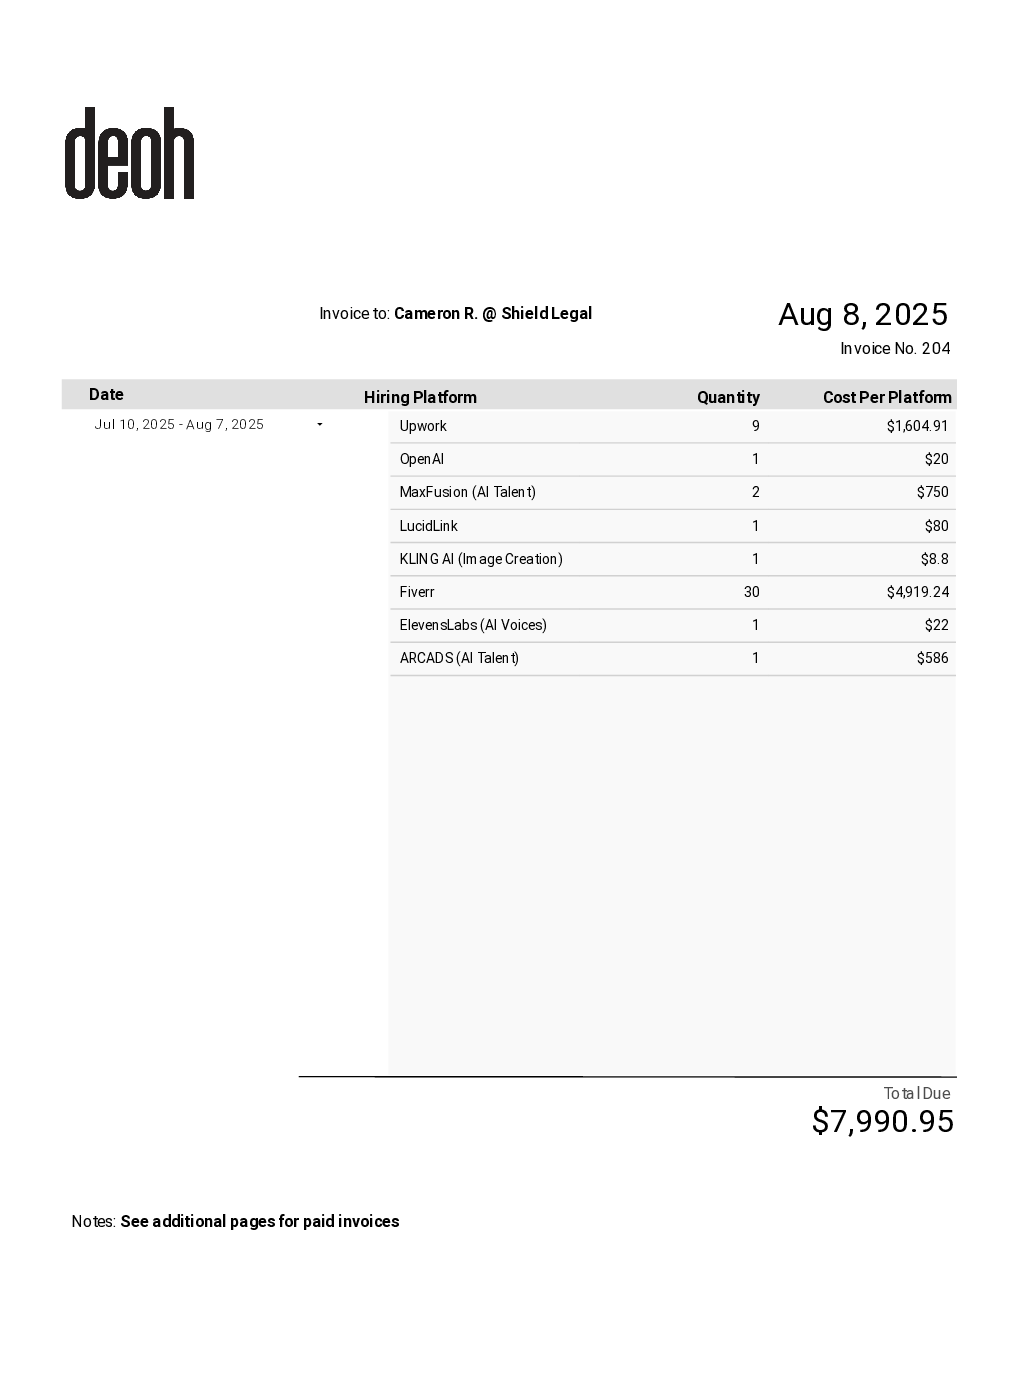Image resolution: width=1031 pixels, height=1375 pixels.
Task: Click the Cost Per Platform header
Action: pyautogui.click(x=886, y=397)
